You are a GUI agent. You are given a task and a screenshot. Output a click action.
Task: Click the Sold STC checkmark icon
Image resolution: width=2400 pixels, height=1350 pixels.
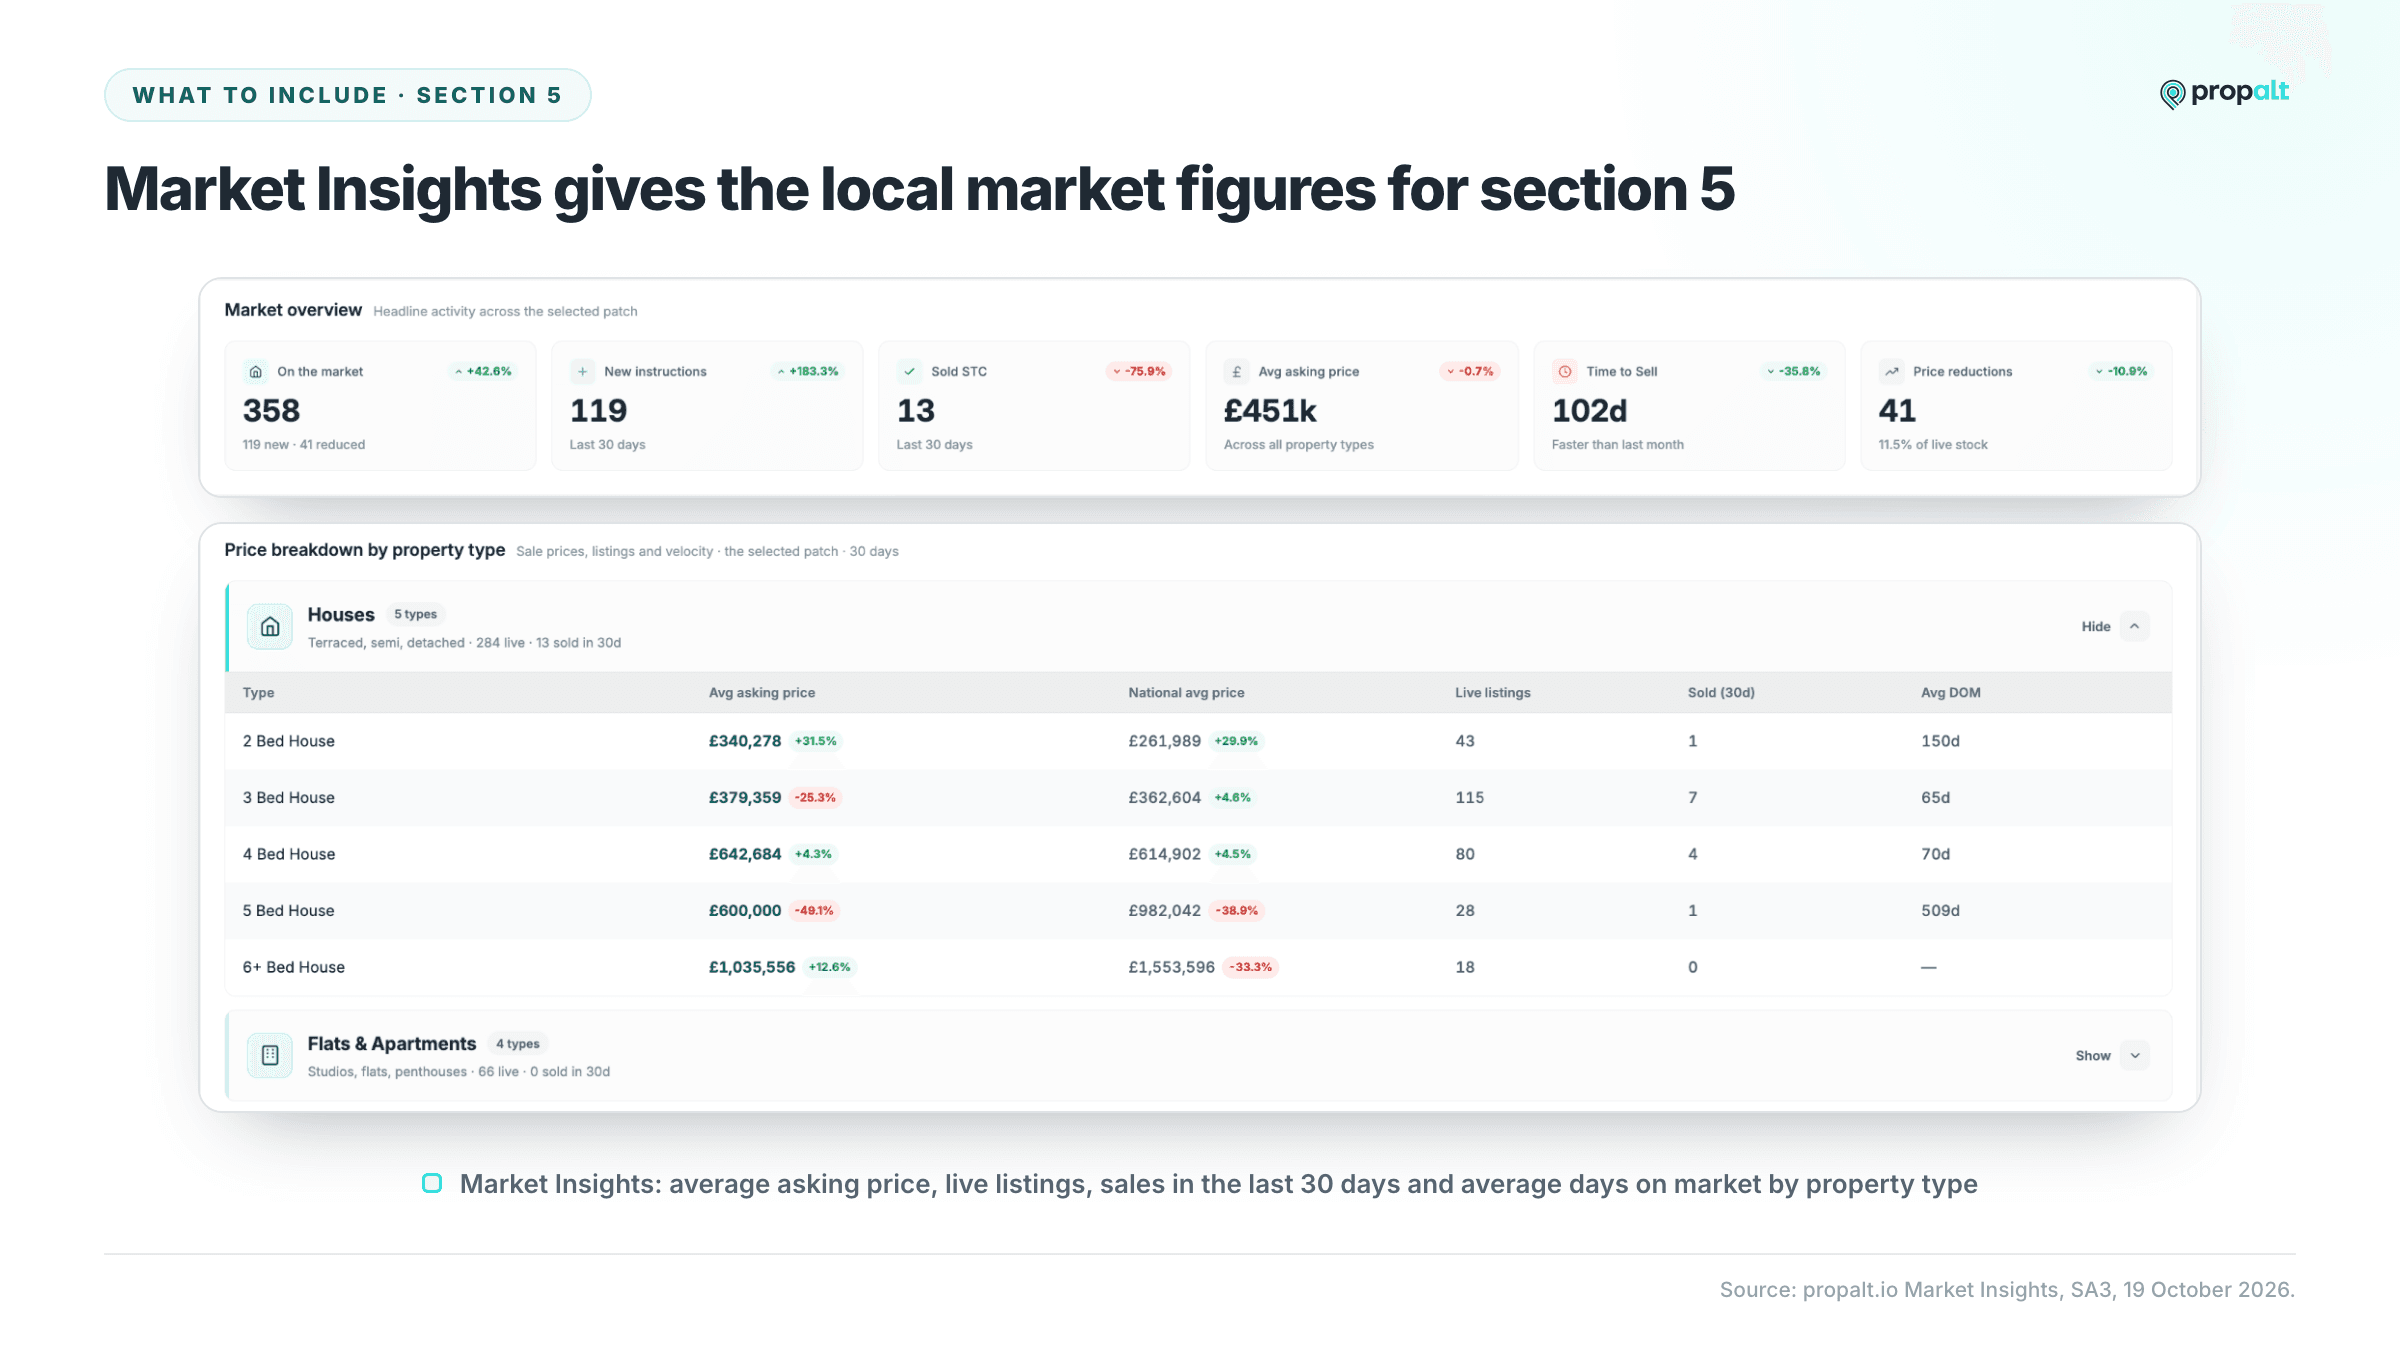click(x=909, y=371)
